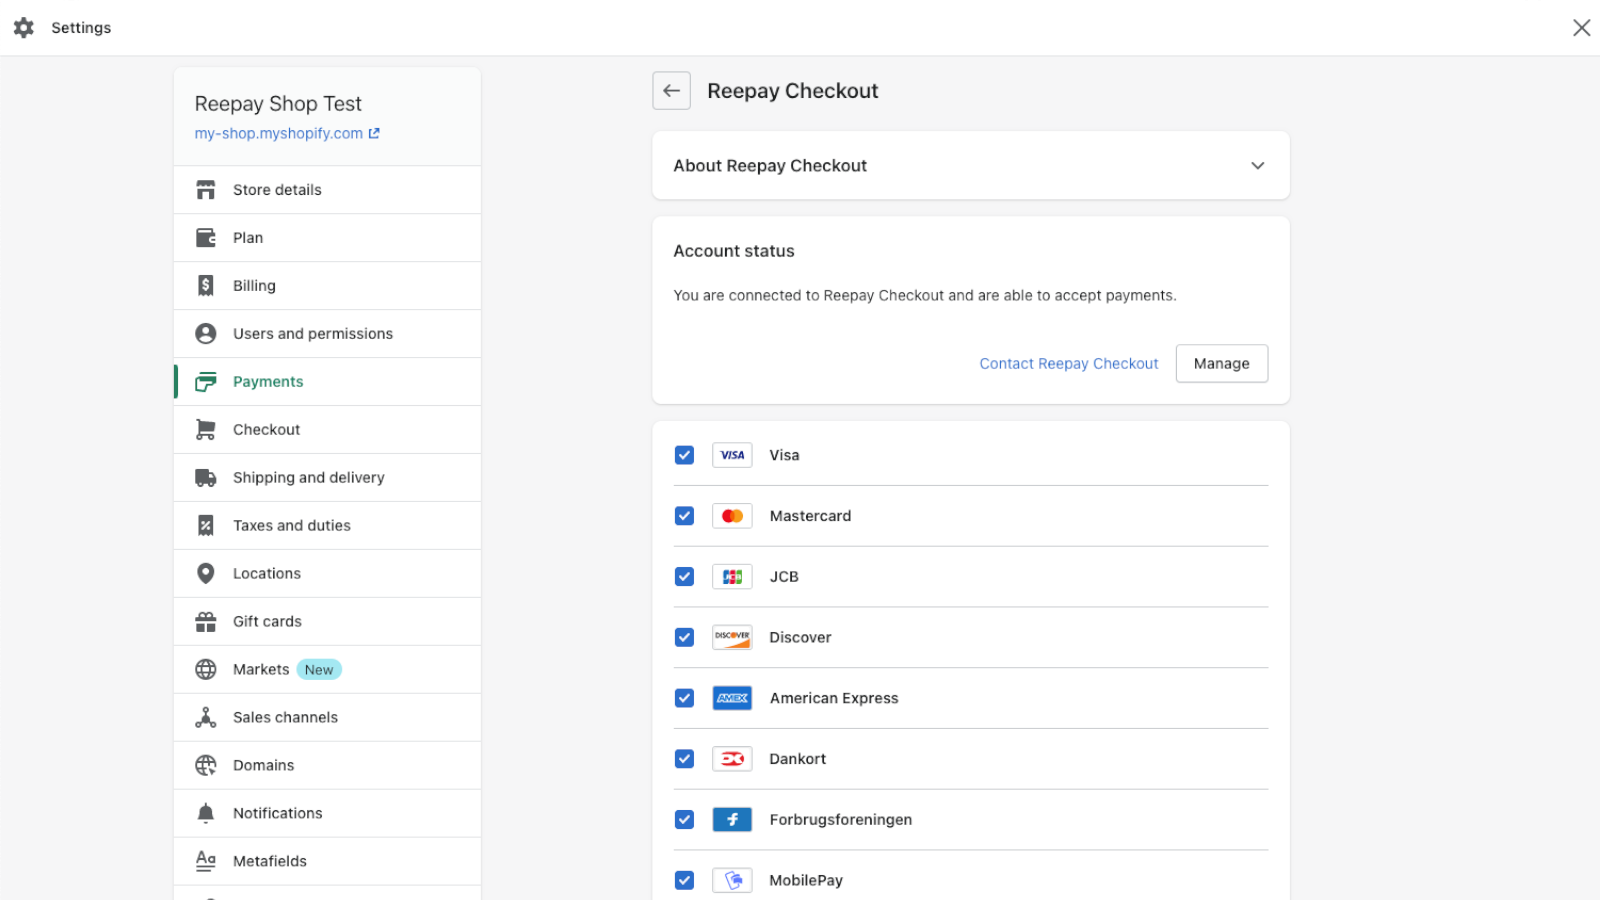Click the JCB card logo
Screen dimensions: 1600x900
[x=732, y=577]
